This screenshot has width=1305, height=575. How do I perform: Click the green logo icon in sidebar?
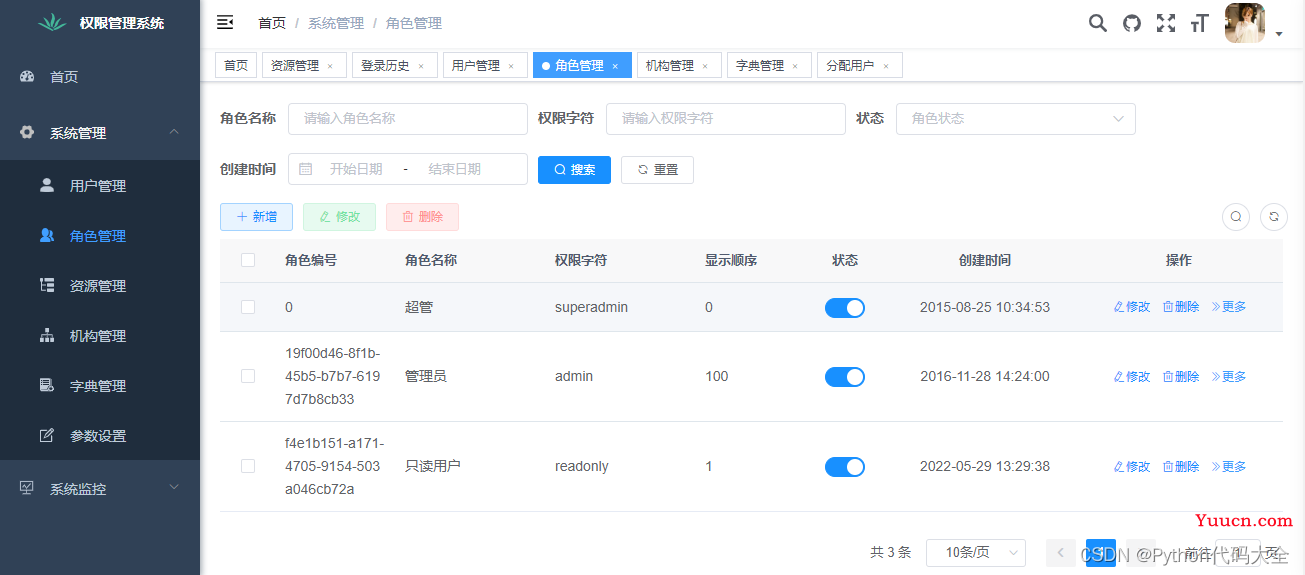pos(52,22)
